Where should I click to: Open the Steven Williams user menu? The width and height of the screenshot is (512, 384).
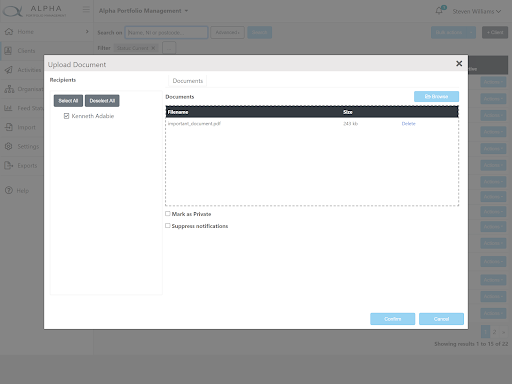point(477,11)
